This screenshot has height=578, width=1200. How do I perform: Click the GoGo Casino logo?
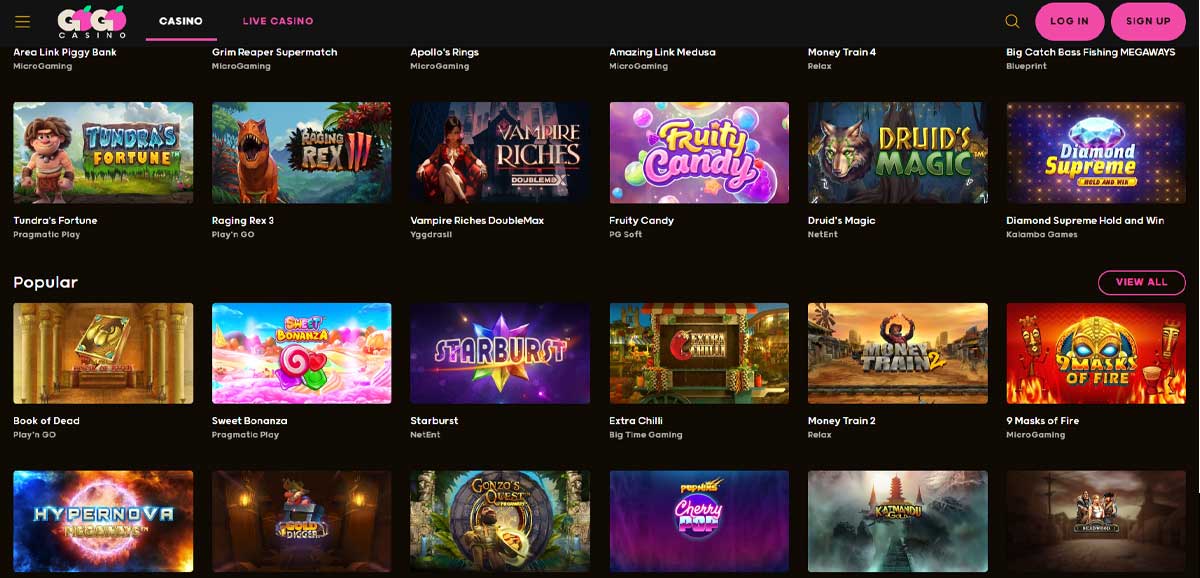(x=91, y=21)
